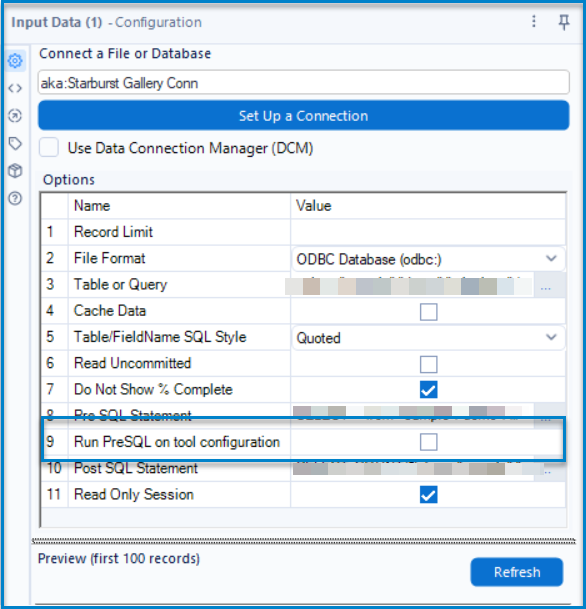Uncheck the Read Only Session checkbox
The height and width of the screenshot is (609, 586).
428,494
